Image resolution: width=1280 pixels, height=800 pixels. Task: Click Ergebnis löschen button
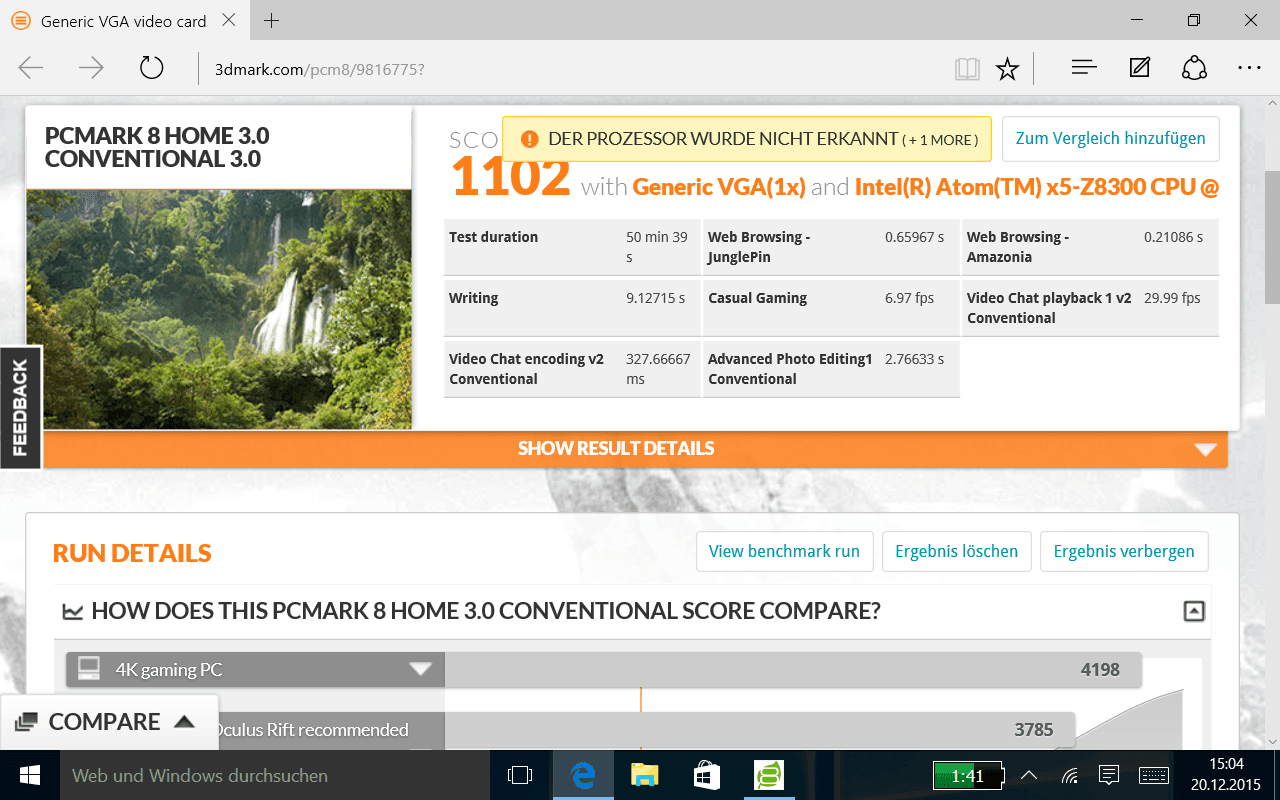pos(956,551)
